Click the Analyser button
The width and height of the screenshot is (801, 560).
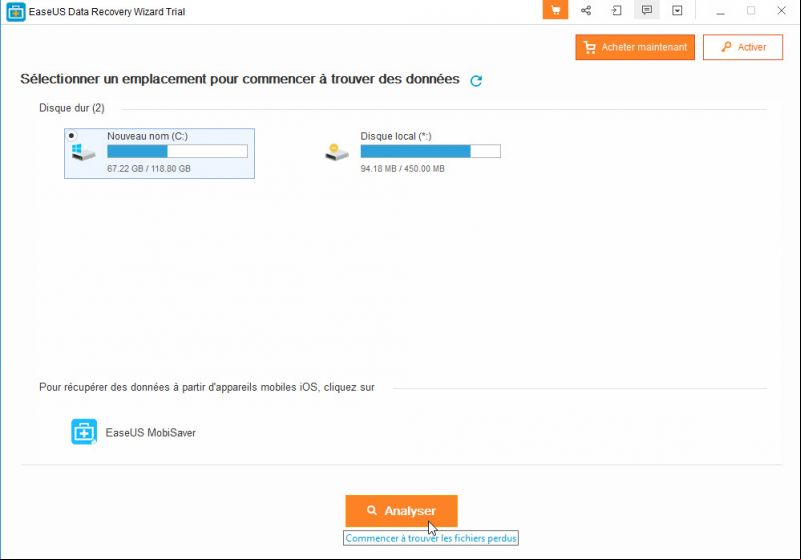click(402, 511)
